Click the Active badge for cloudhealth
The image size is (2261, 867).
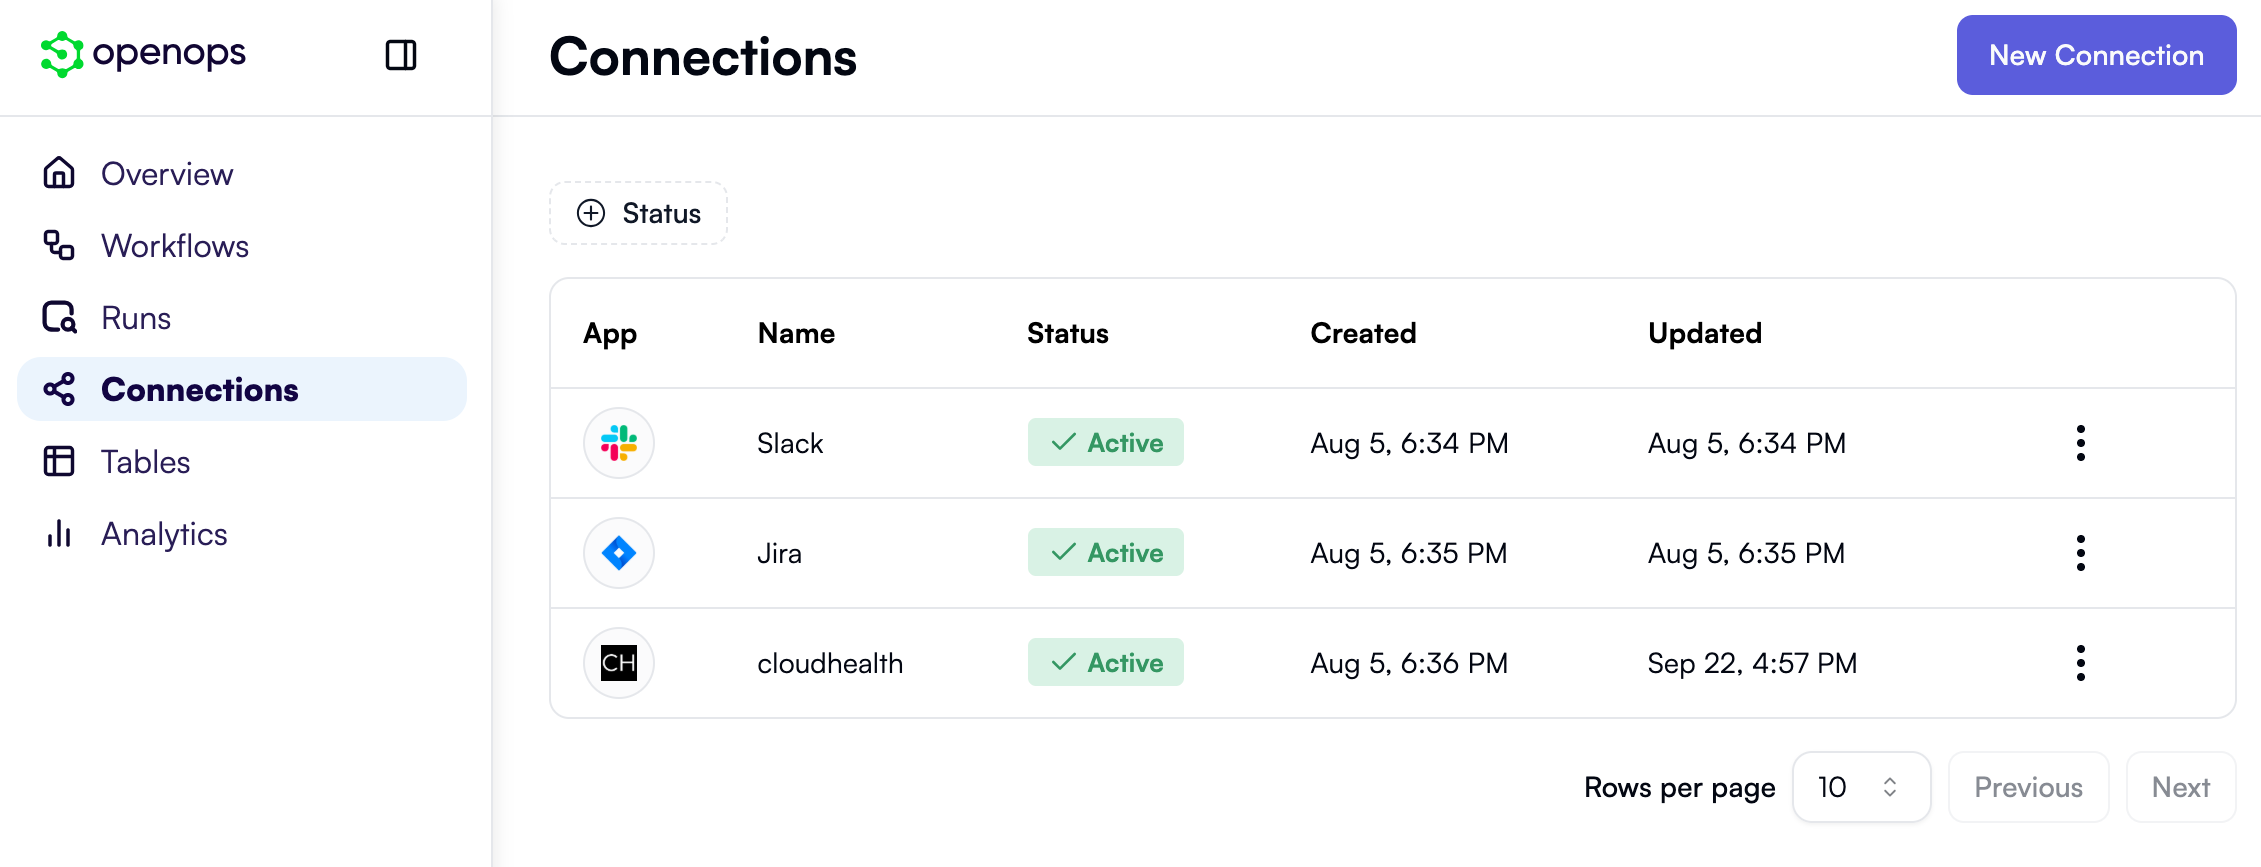[x=1105, y=662]
